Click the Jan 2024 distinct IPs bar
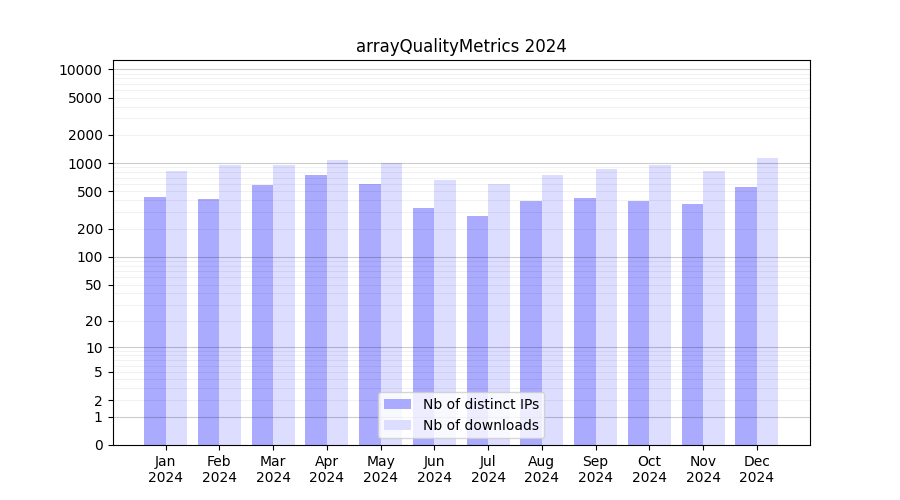 coord(155,320)
